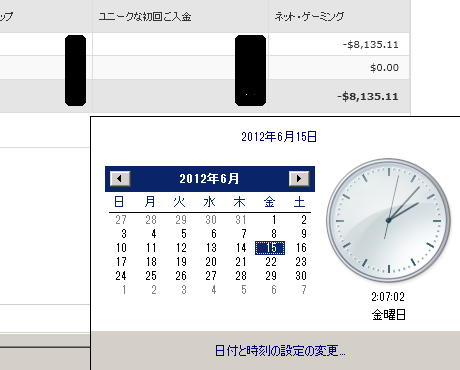Select grayed-out July 7 date
This screenshot has width=460, height=370.
[x=304, y=290]
